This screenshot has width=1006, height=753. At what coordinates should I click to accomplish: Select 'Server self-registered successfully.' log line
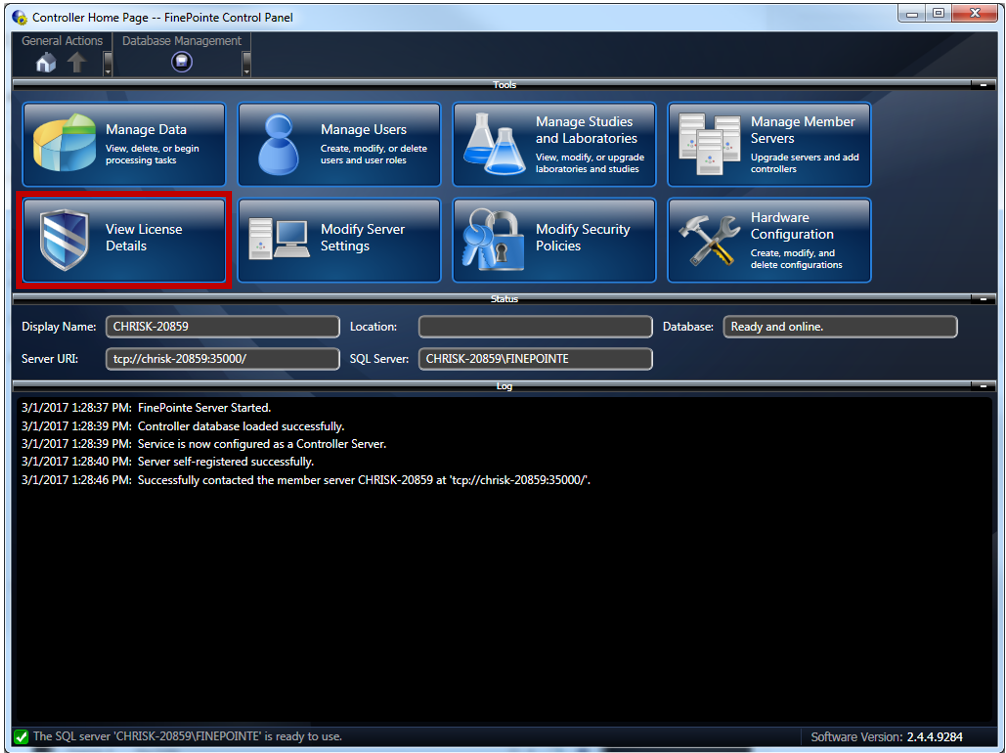(x=167, y=462)
